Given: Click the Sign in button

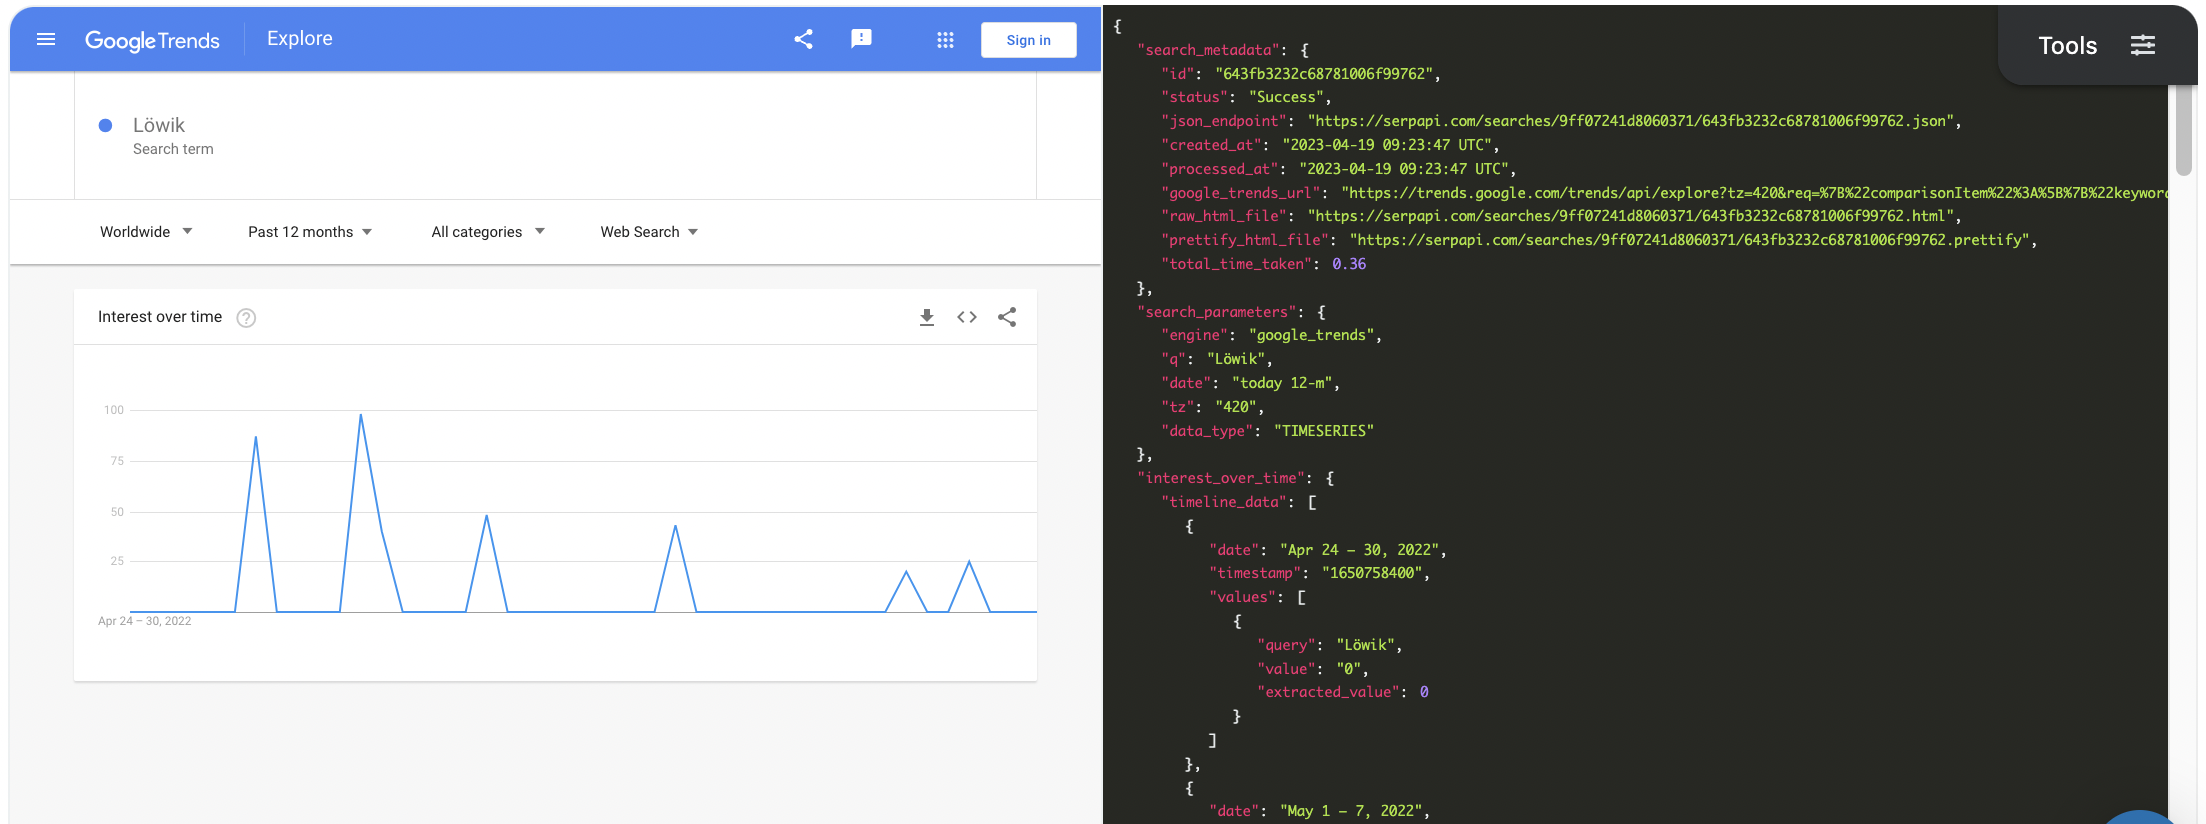Looking at the screenshot, I should point(1028,40).
